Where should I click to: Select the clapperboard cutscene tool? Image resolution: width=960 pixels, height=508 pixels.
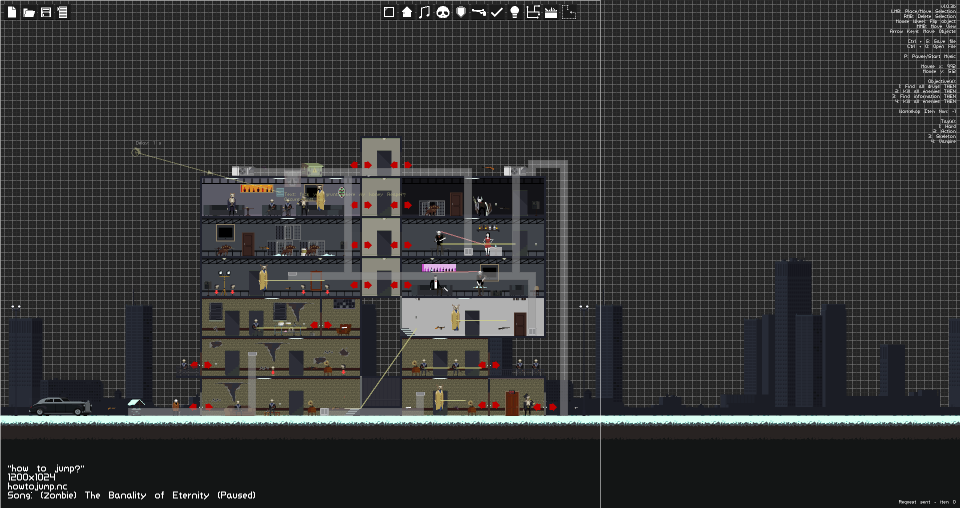[x=551, y=12]
